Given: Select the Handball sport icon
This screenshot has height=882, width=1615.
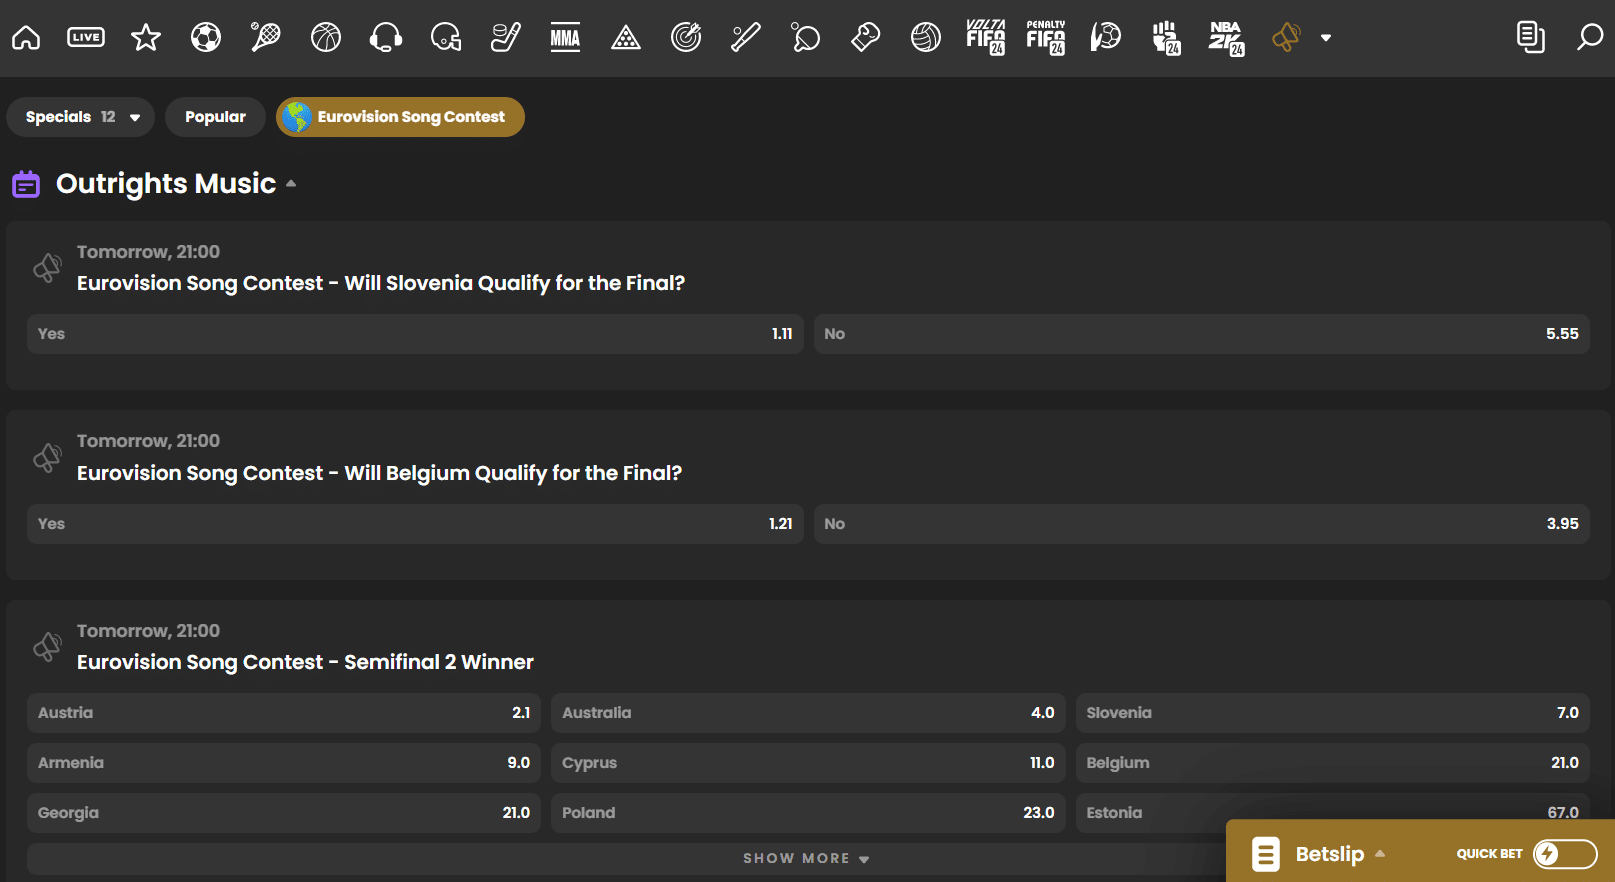Looking at the screenshot, I should (x=1106, y=38).
